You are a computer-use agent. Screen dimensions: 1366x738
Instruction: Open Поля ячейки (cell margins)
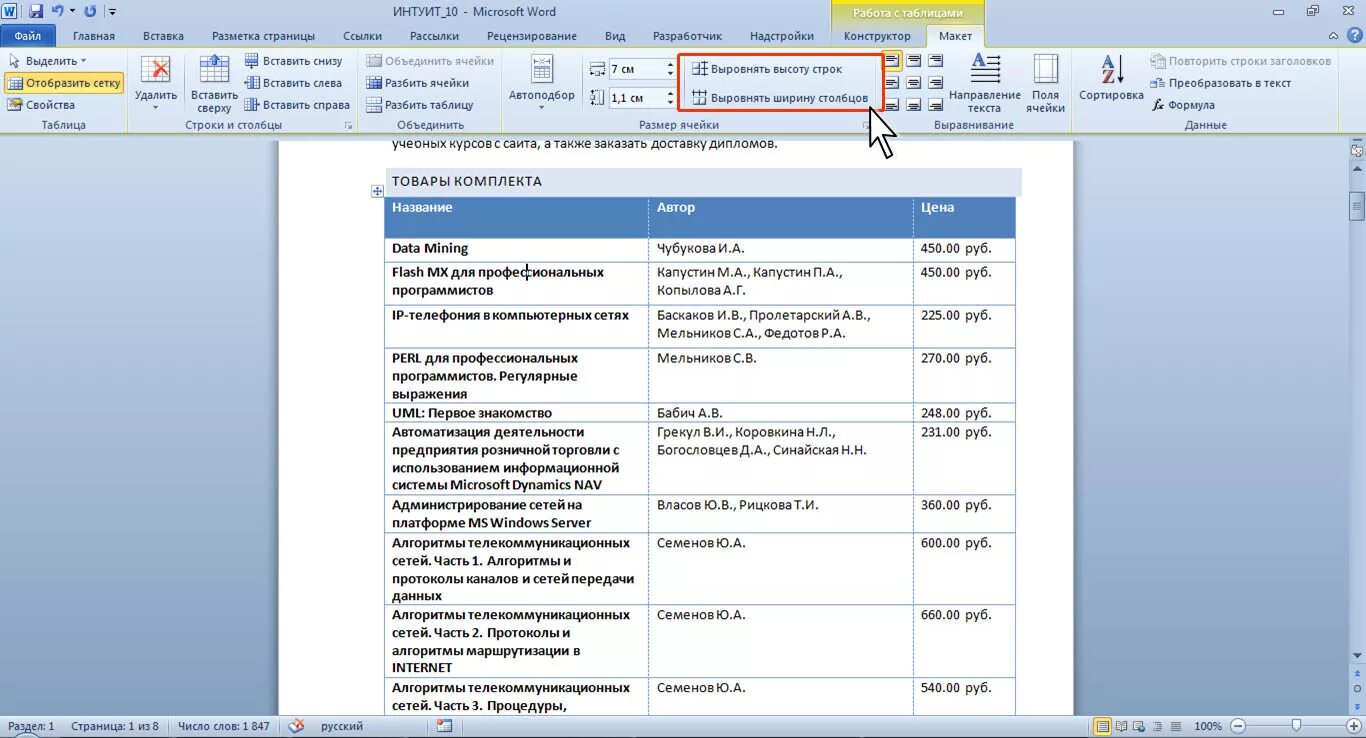tap(1045, 84)
